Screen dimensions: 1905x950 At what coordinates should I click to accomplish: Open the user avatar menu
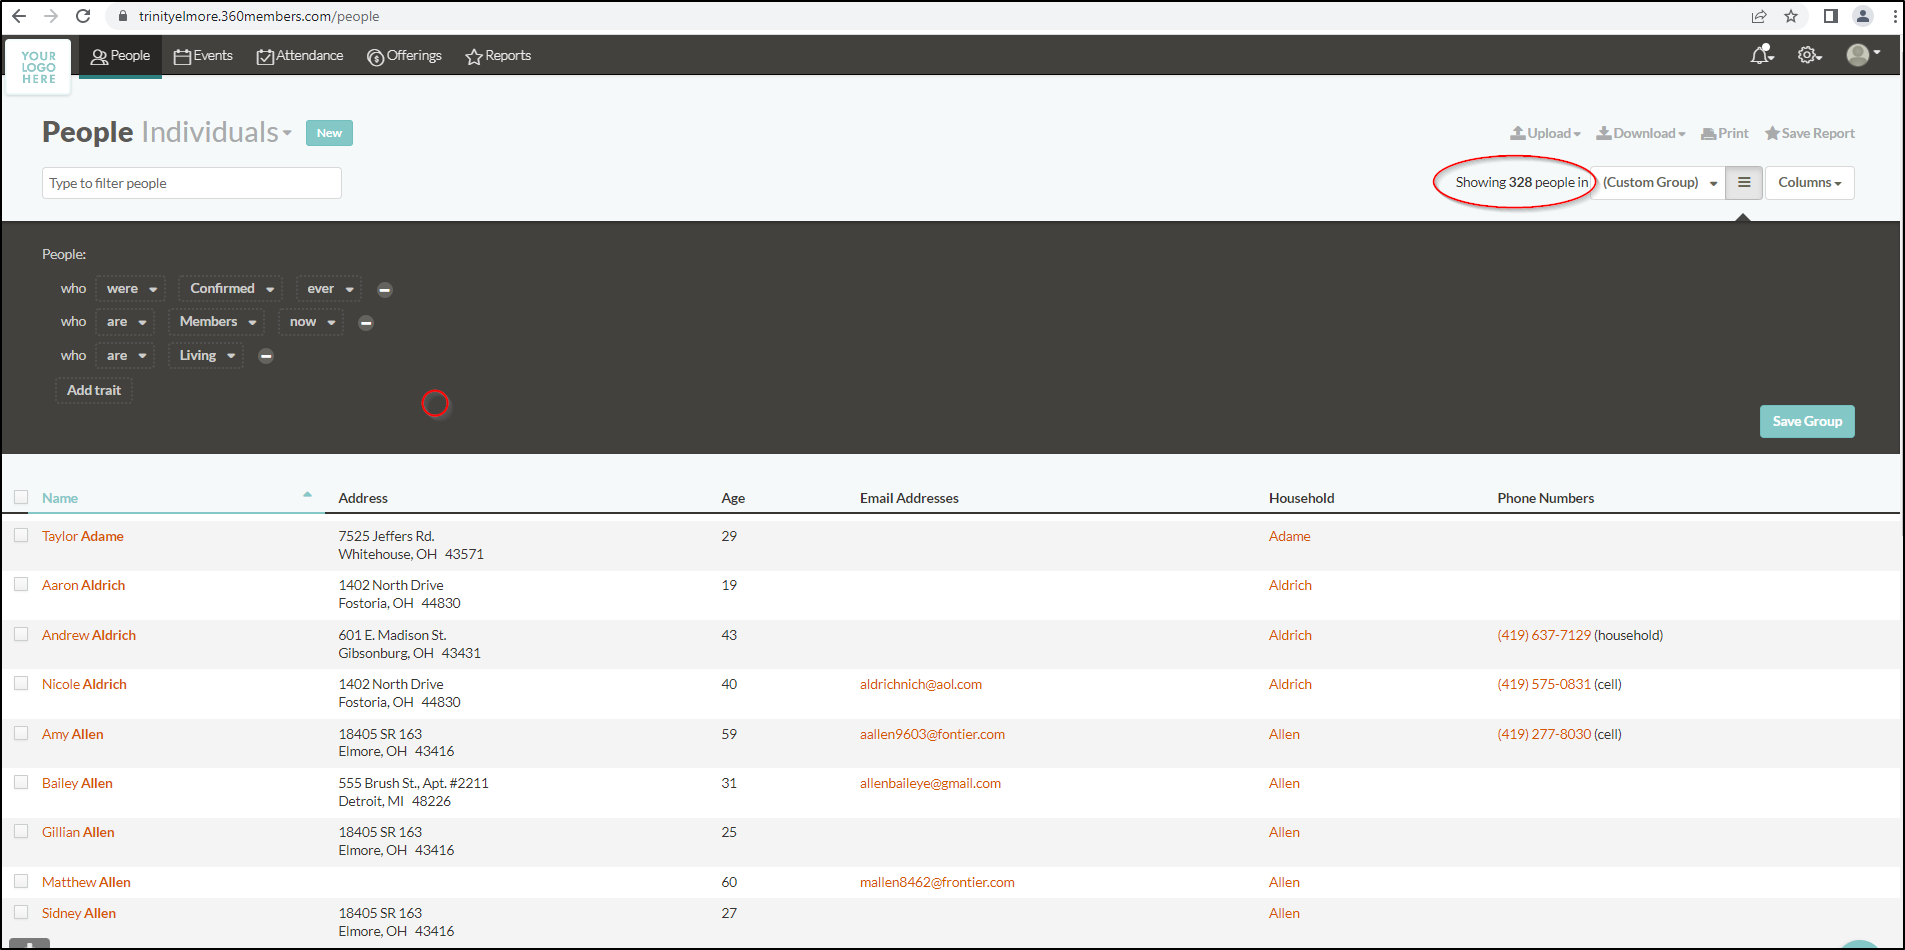[x=1863, y=54]
